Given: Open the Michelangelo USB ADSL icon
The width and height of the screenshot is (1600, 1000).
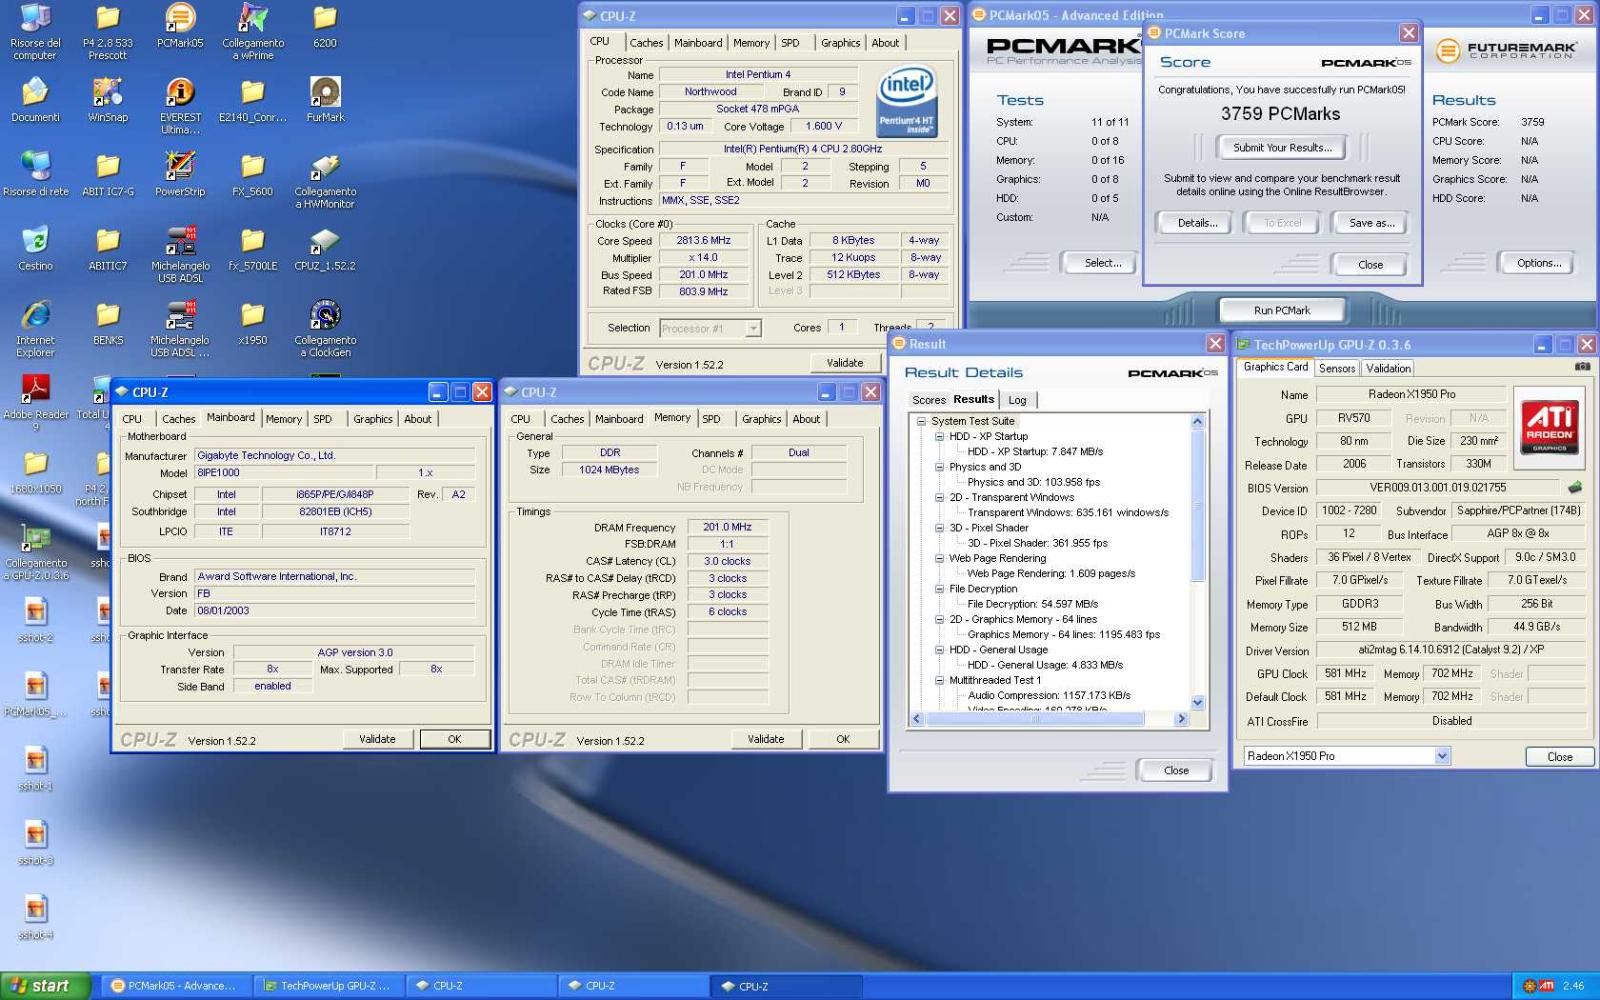Looking at the screenshot, I should [180, 254].
